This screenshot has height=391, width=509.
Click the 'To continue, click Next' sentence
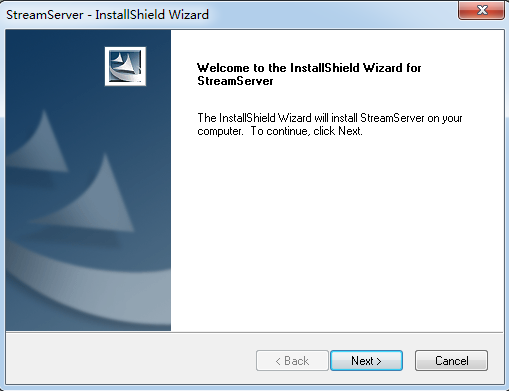pos(306,131)
